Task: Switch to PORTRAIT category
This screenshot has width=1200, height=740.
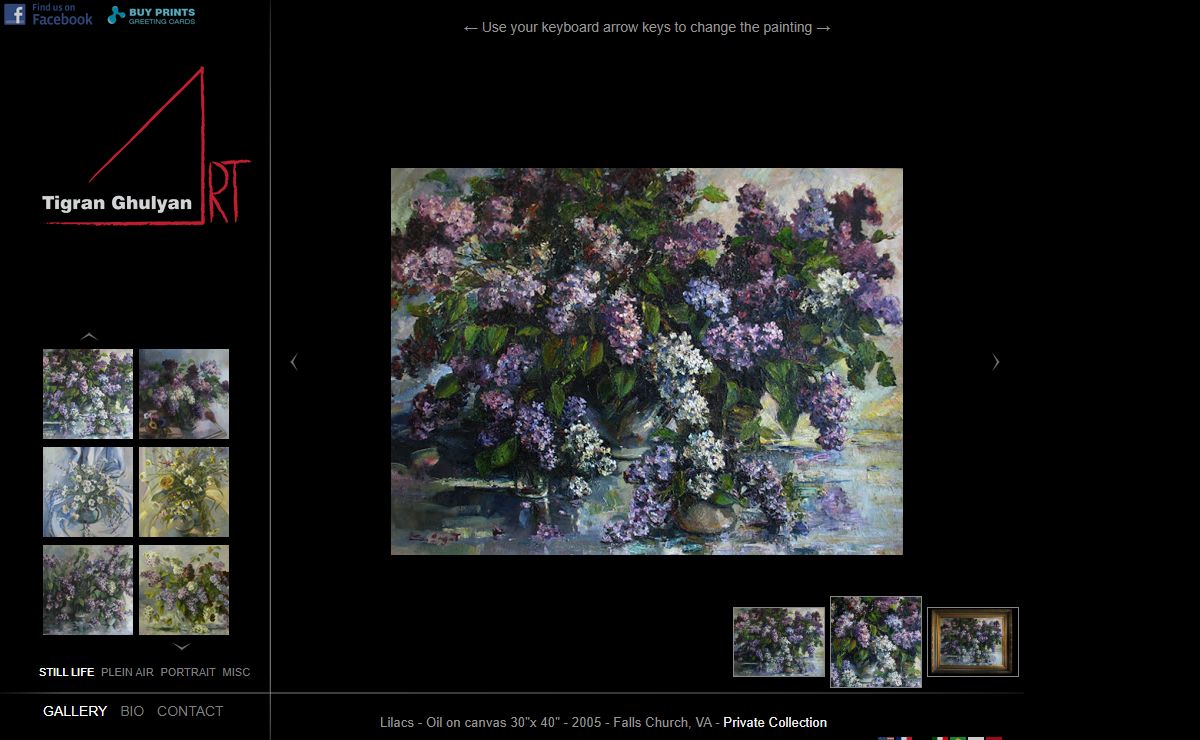Action: click(x=188, y=672)
